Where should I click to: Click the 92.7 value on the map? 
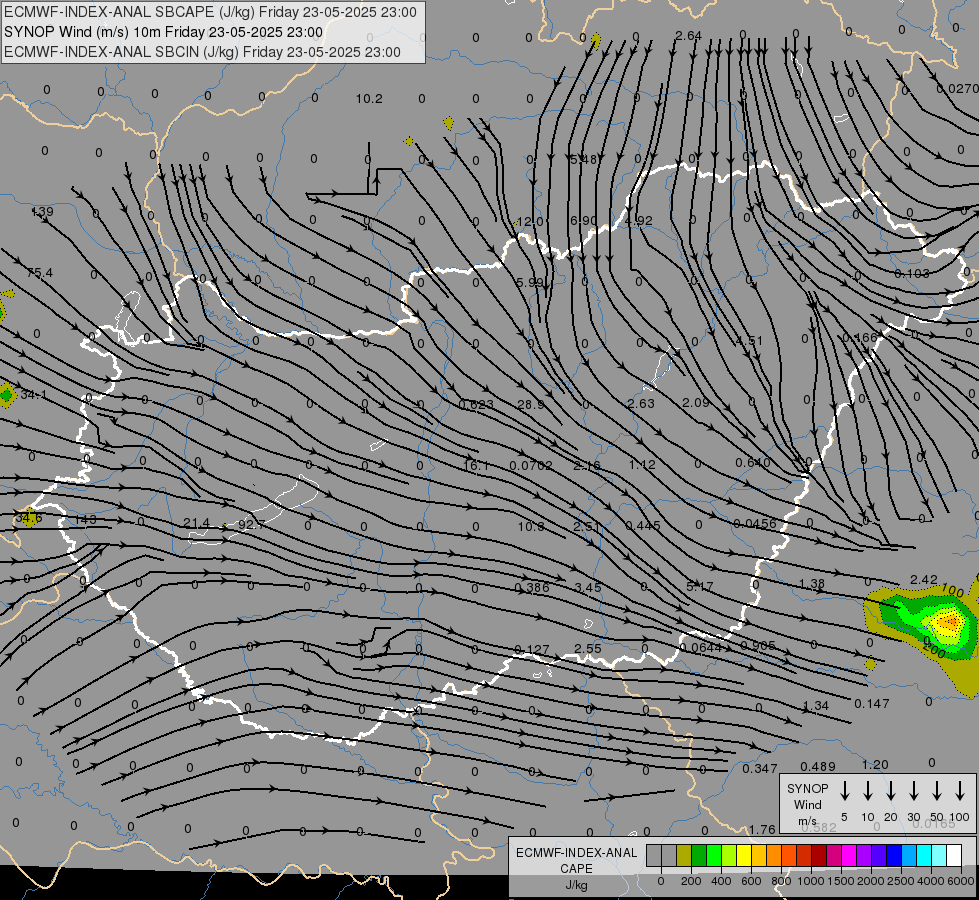pyautogui.click(x=251, y=525)
